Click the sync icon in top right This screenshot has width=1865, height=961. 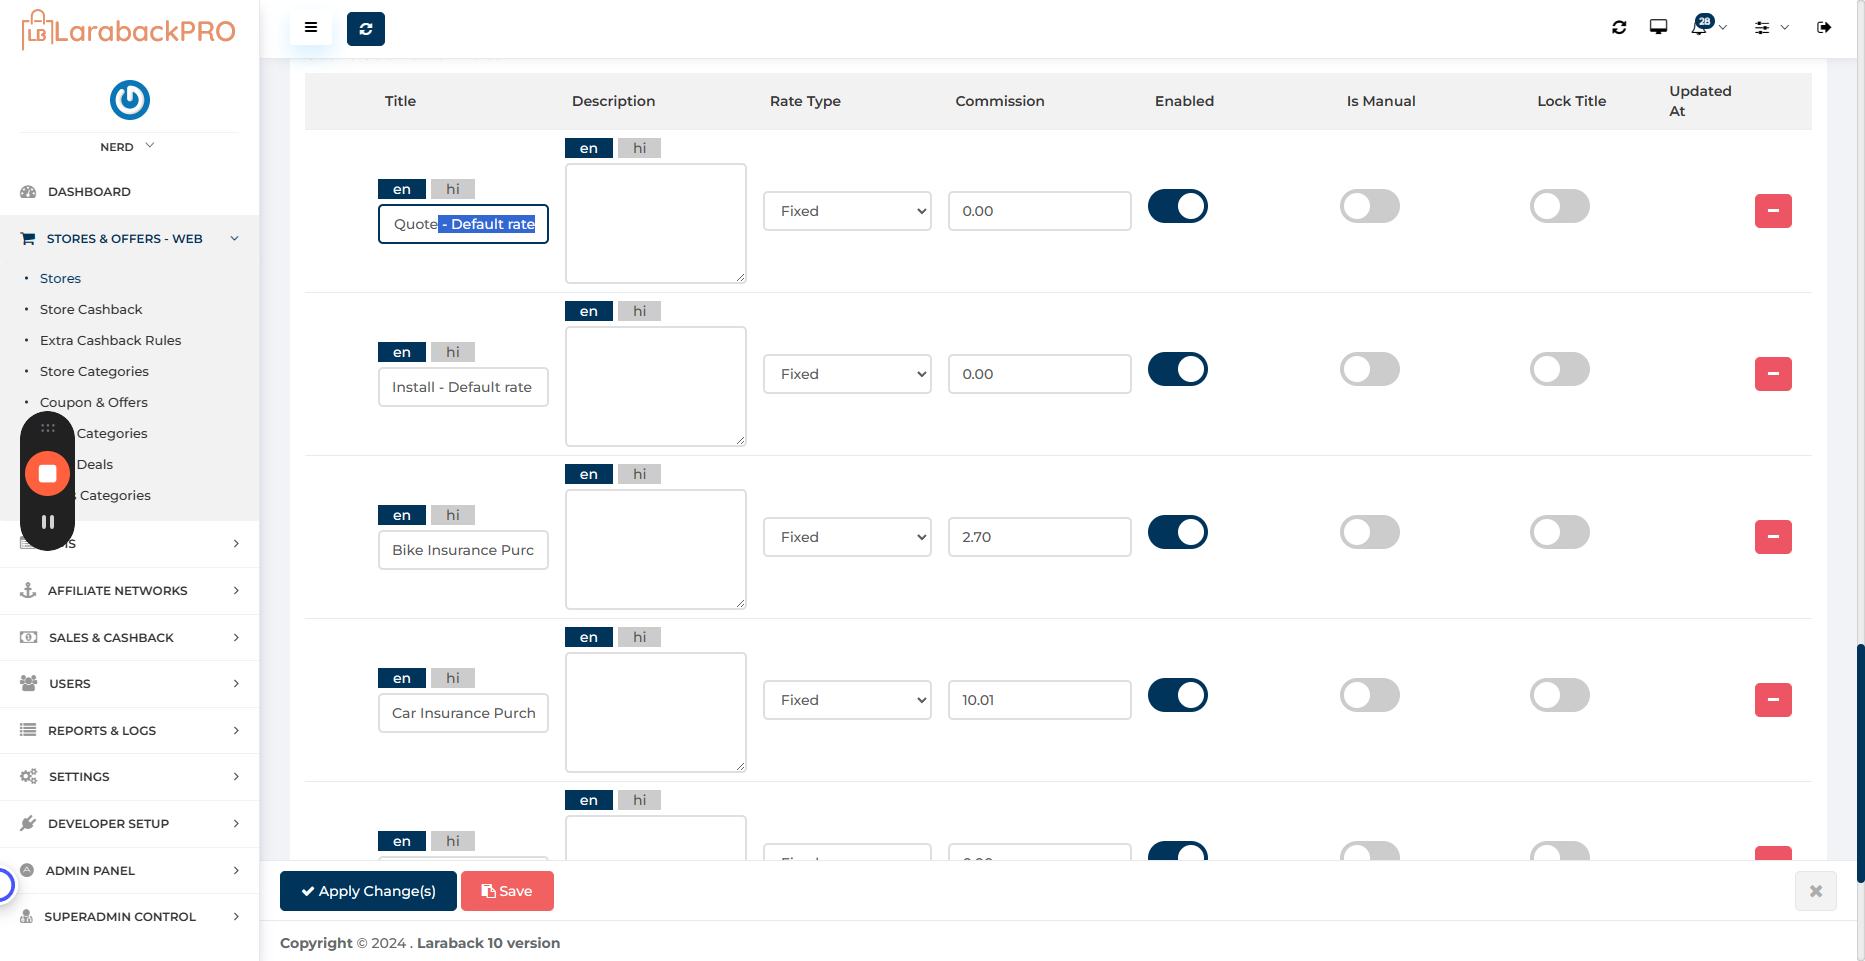click(1619, 27)
